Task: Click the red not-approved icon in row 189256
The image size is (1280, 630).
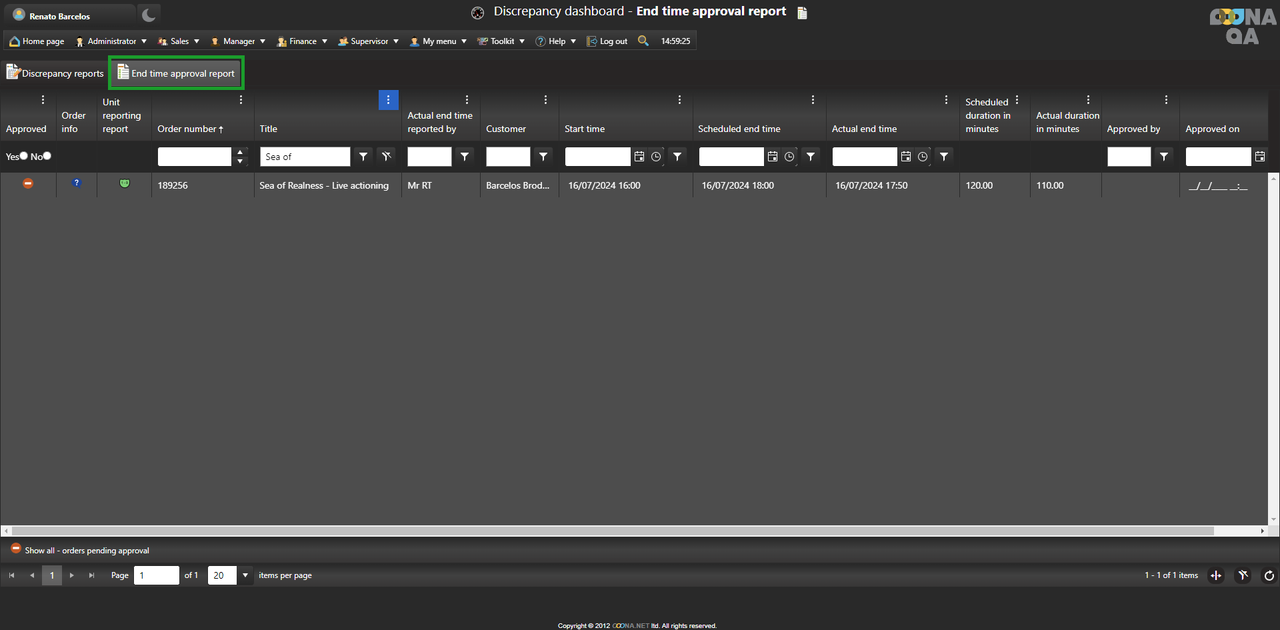Action: tap(28, 183)
